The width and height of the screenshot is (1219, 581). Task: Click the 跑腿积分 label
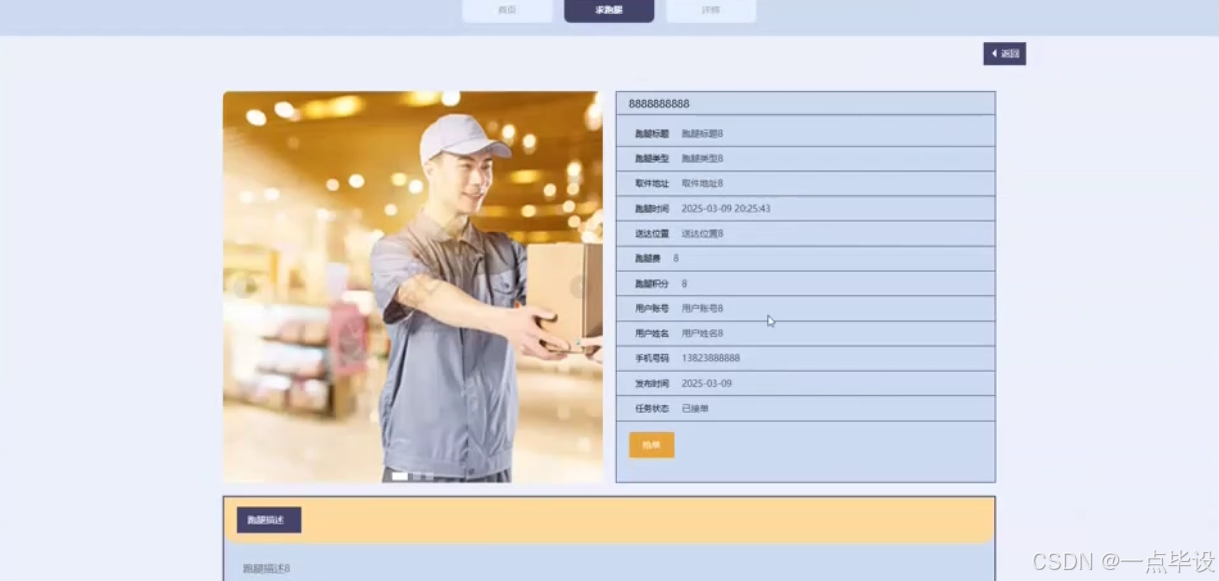click(x=652, y=284)
